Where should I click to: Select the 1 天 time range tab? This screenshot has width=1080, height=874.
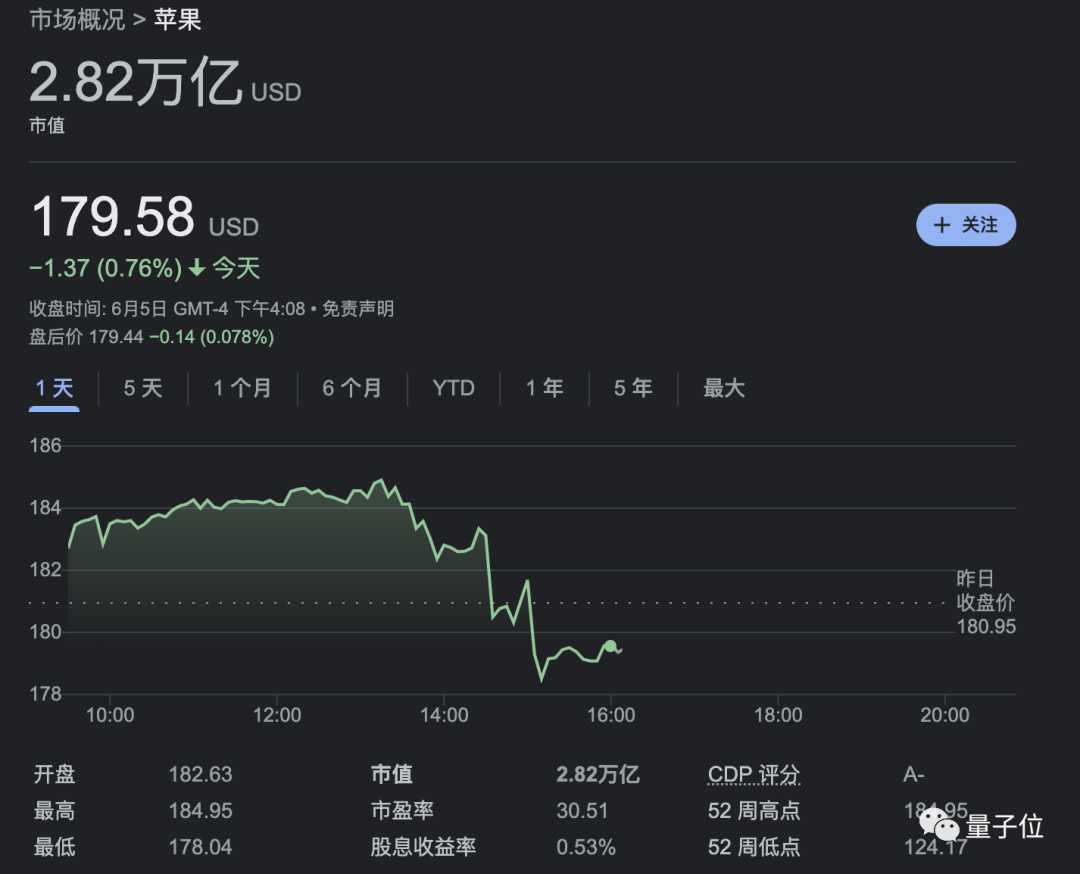(x=55, y=388)
